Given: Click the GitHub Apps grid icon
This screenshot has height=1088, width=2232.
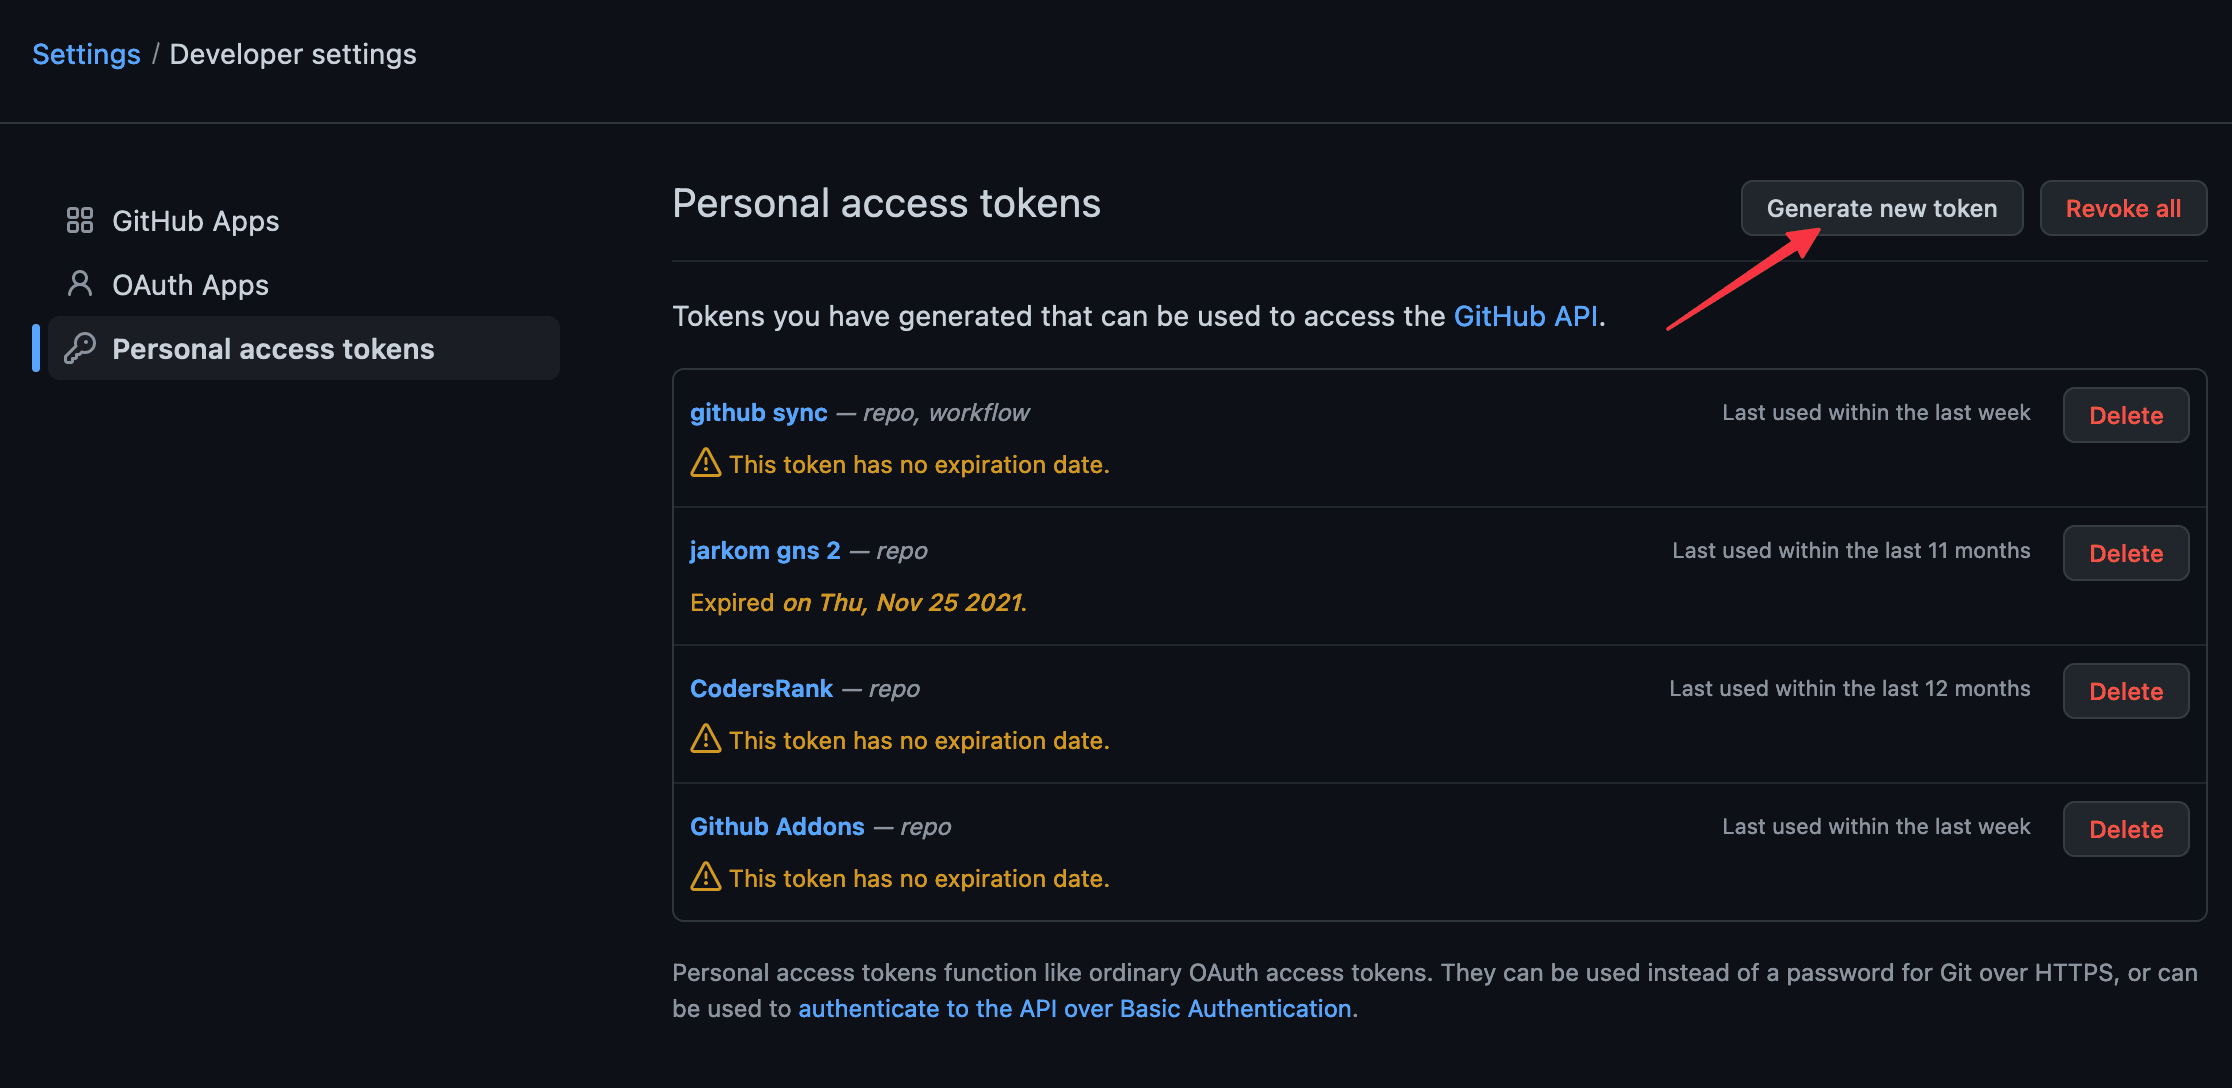Looking at the screenshot, I should coord(80,220).
